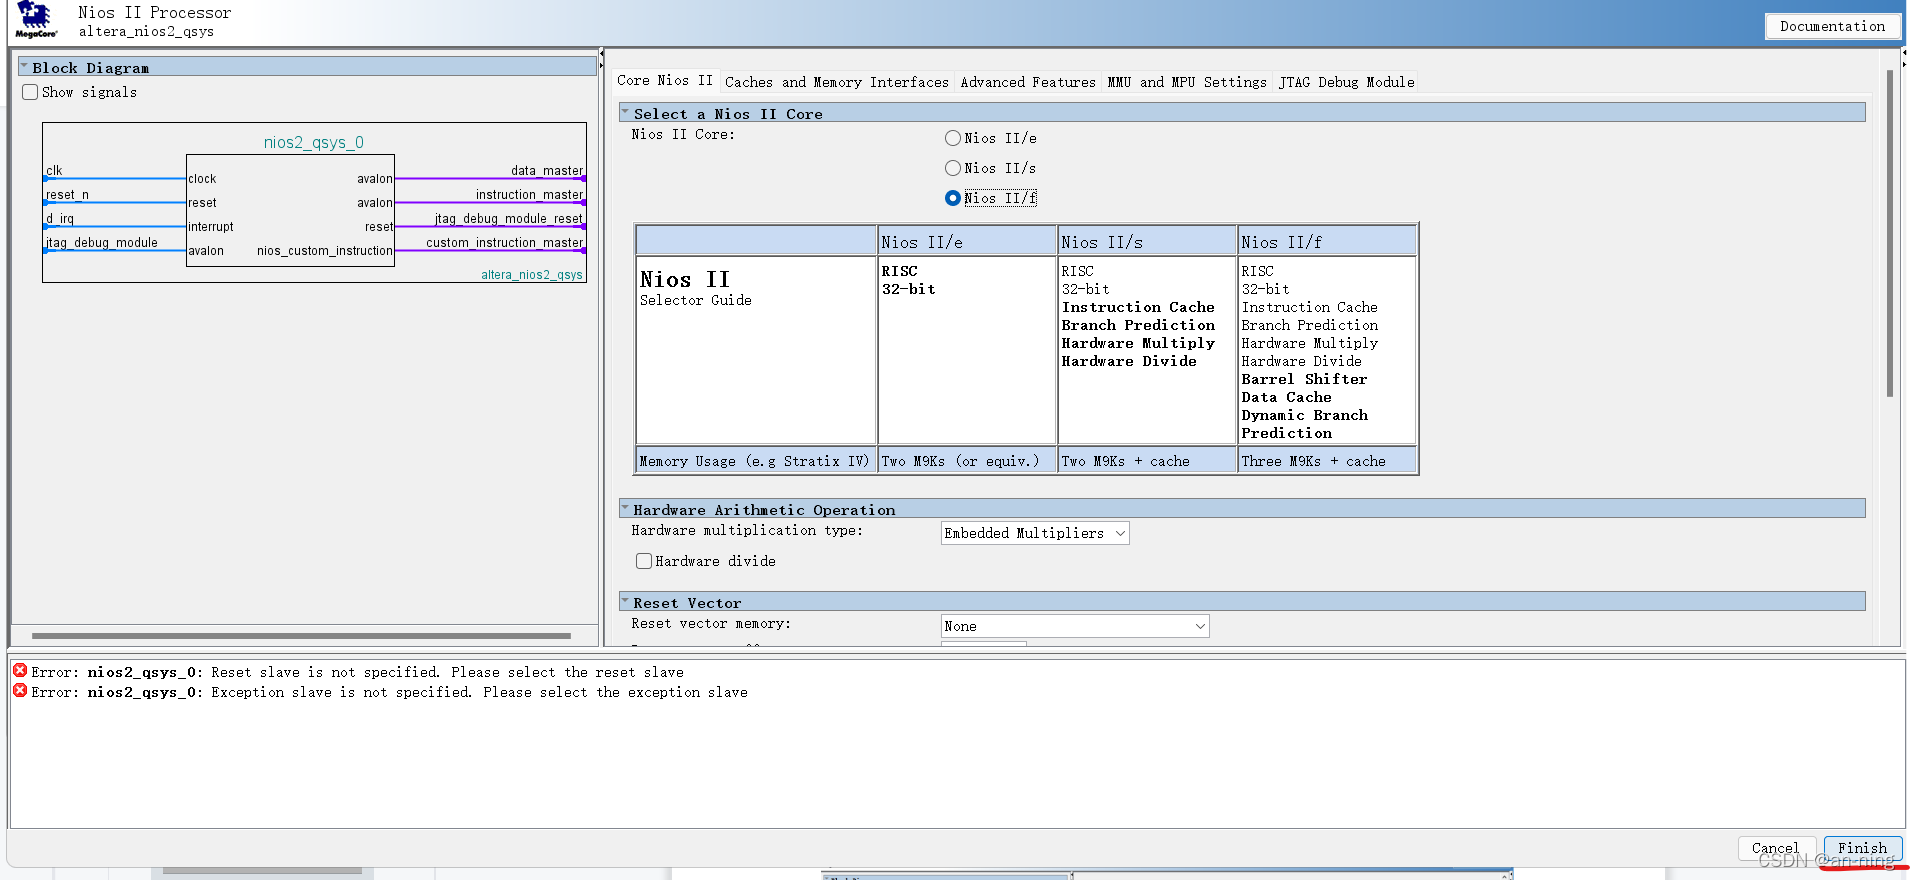Select the Nios II/e core option
The image size is (1910, 880).
pyautogui.click(x=953, y=138)
